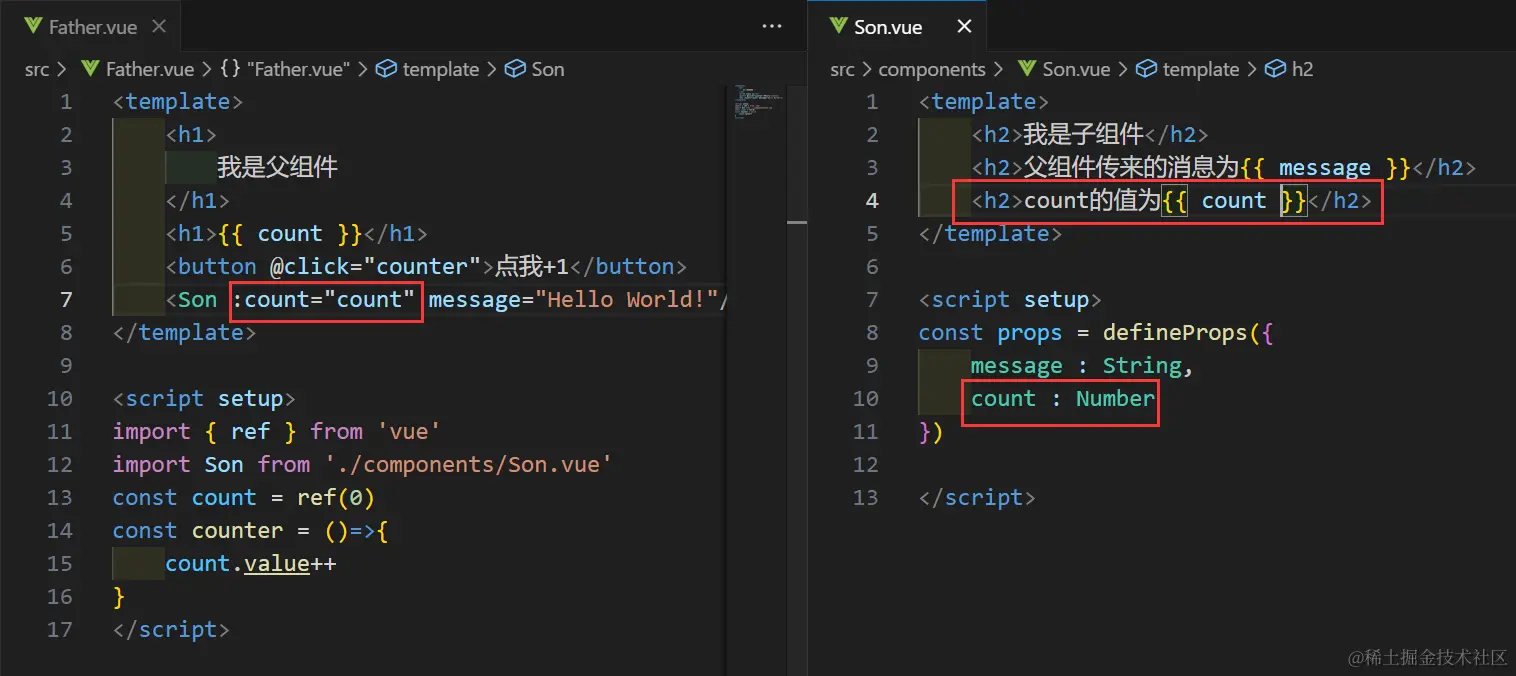Click '{{ count }}' in Son.vue line 4
The height and width of the screenshot is (676, 1516).
coord(1234,200)
